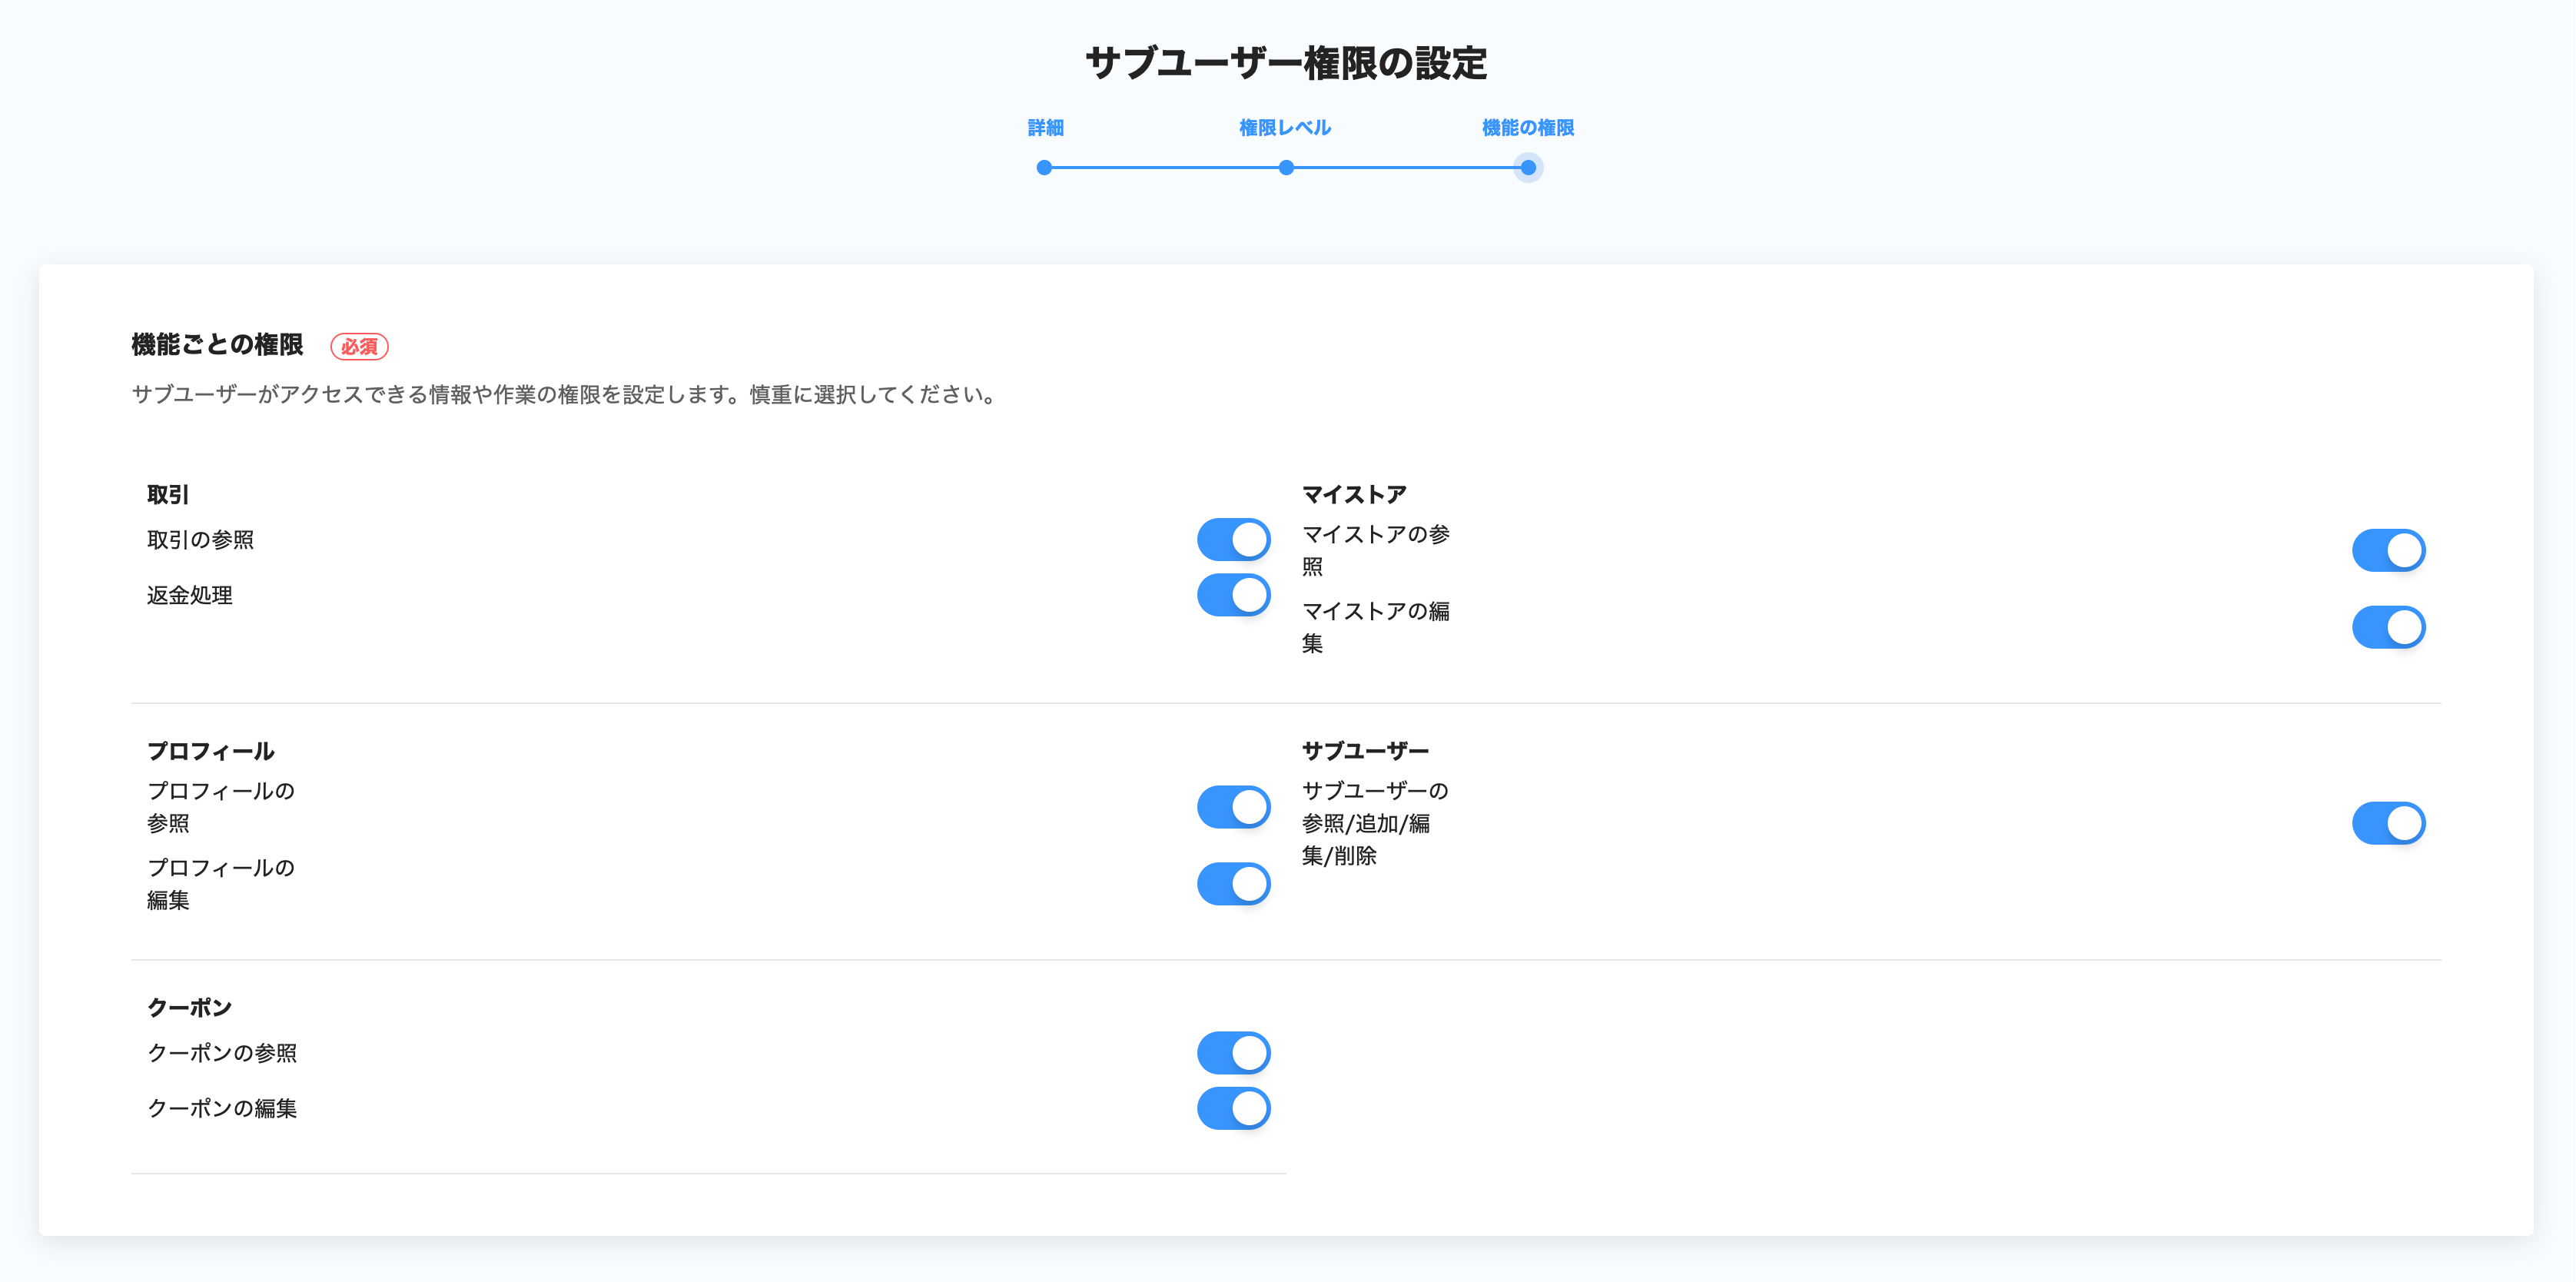Click the 機能の権限 step label
This screenshot has width=2576, height=1282.
click(x=1527, y=128)
